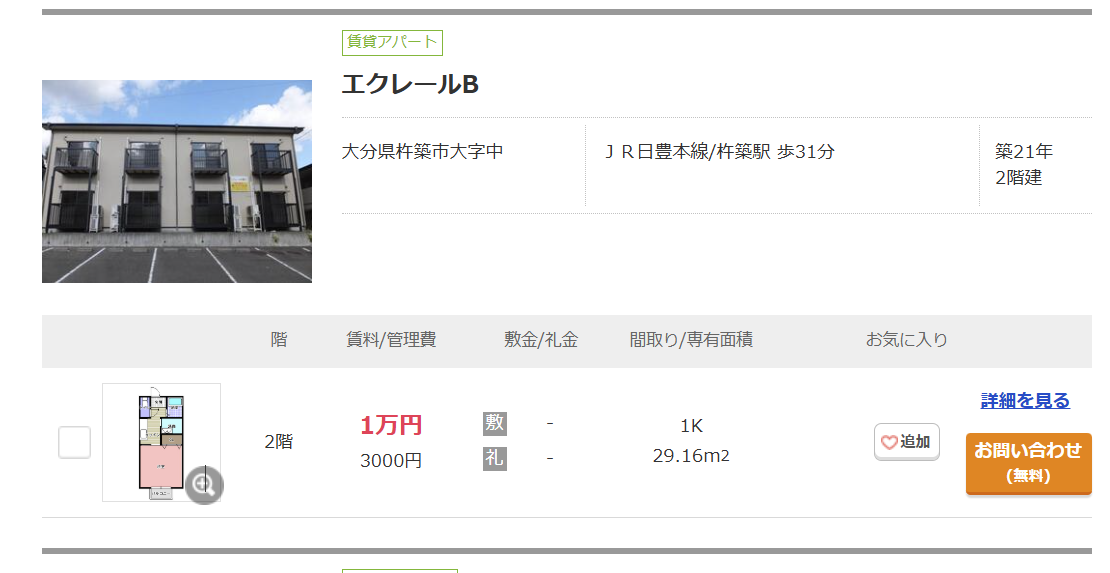
Task: Click the 敷 deposit badge icon
Action: (494, 423)
